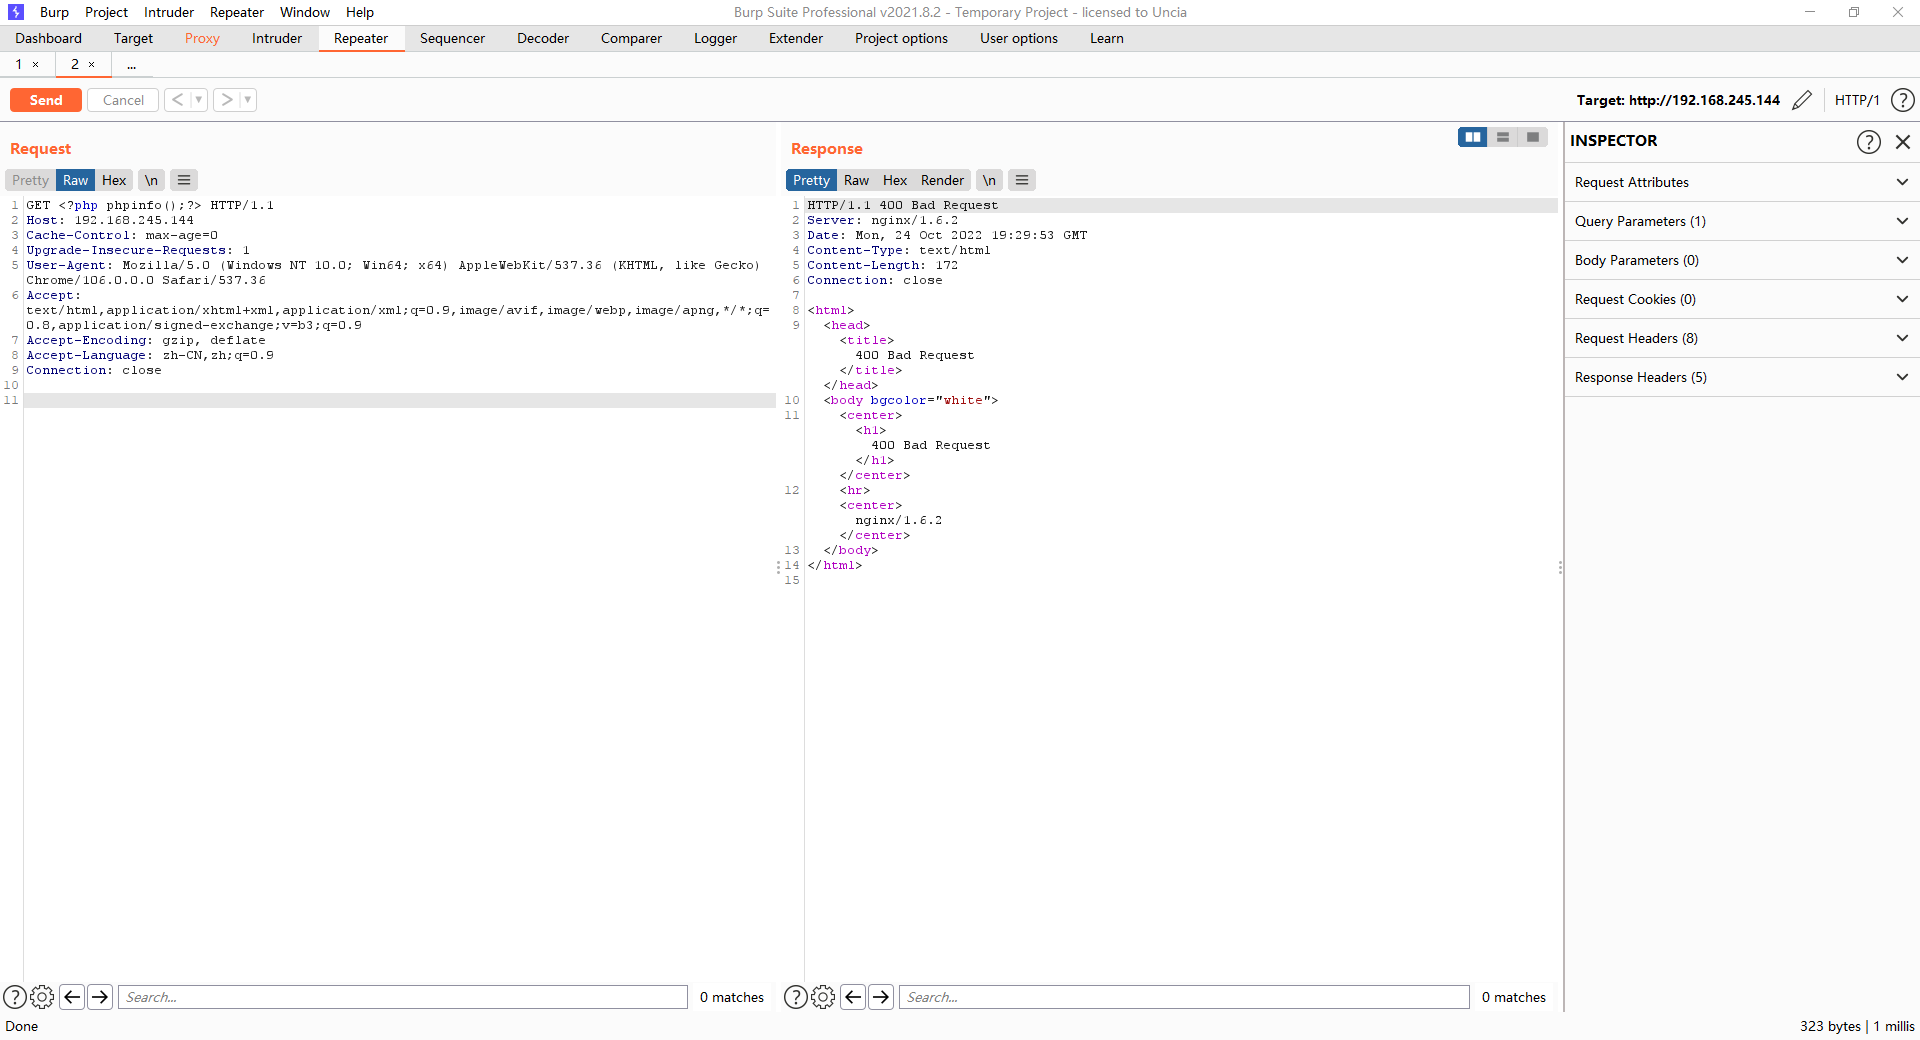Expand Request Headers (8) section
The image size is (1920, 1040).
(x=1742, y=338)
